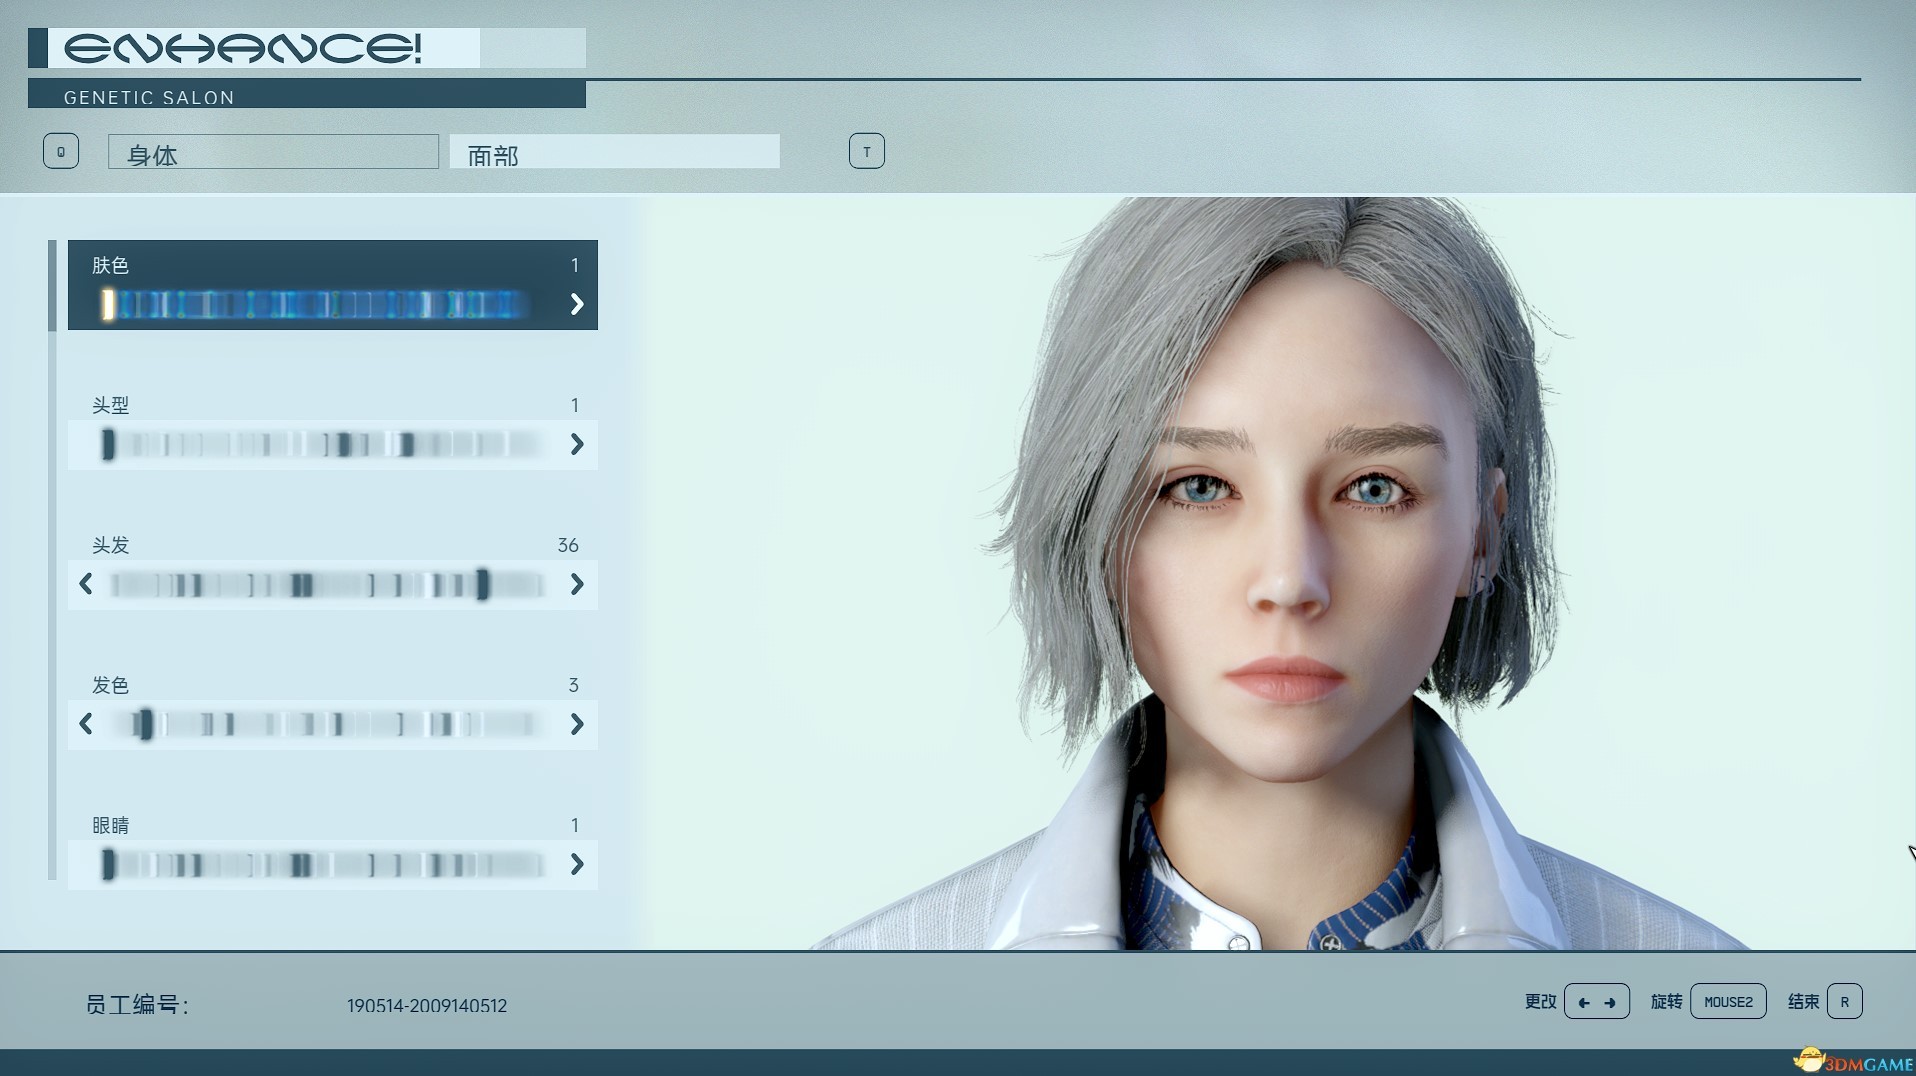The width and height of the screenshot is (1916, 1076).
Task: Go to next 发色 hair color with right arrow
Action: coord(577,724)
